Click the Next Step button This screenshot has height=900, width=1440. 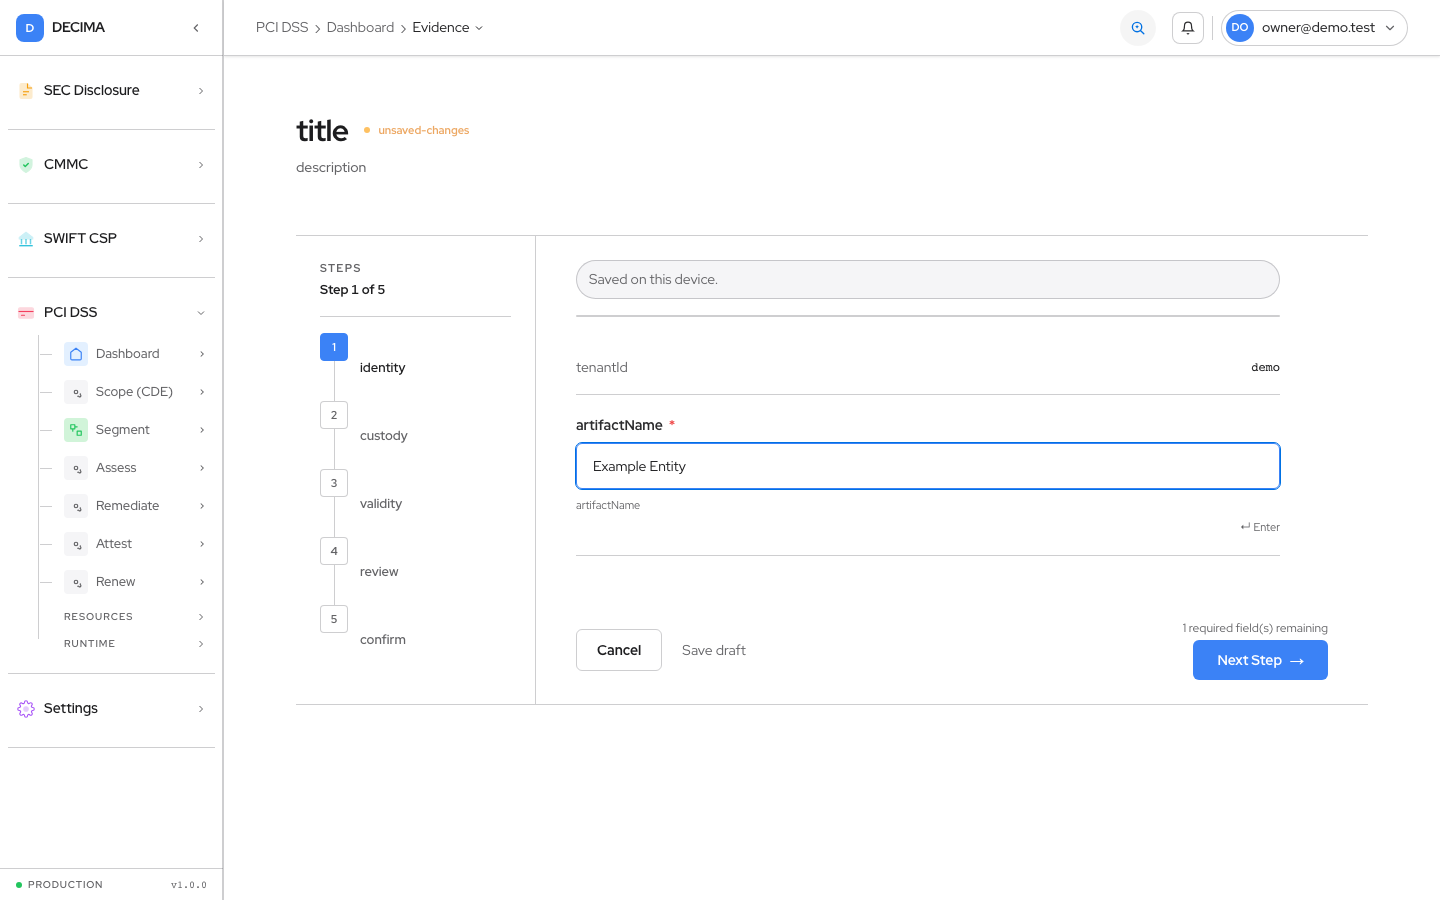(x=1260, y=660)
